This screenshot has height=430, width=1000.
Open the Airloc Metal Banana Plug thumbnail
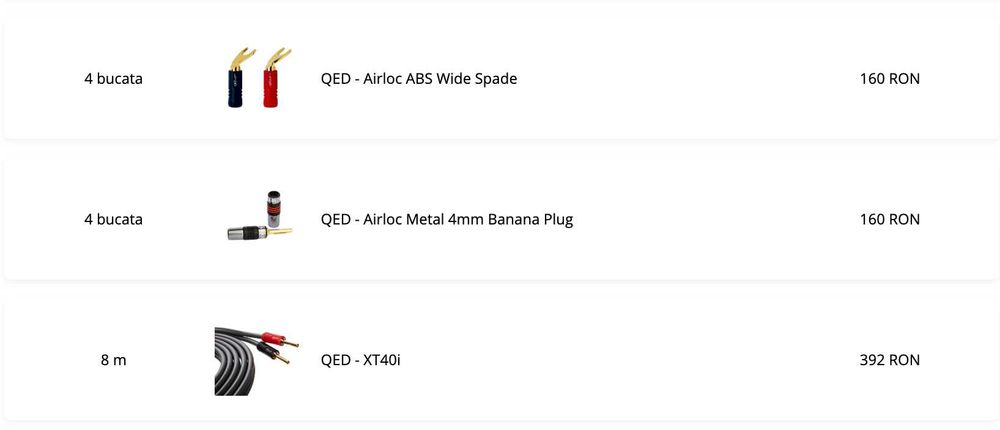coord(258,218)
